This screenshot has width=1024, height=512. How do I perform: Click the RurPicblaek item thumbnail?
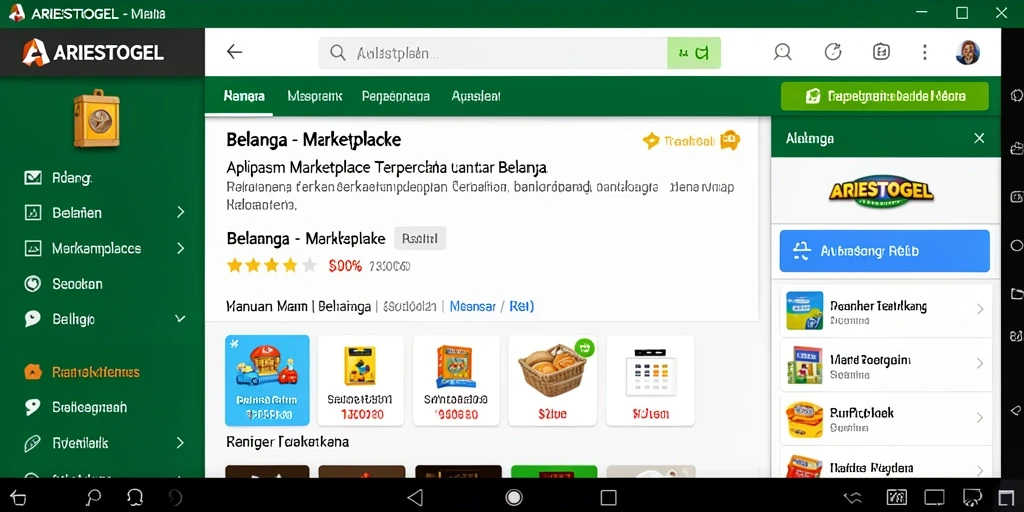point(804,419)
